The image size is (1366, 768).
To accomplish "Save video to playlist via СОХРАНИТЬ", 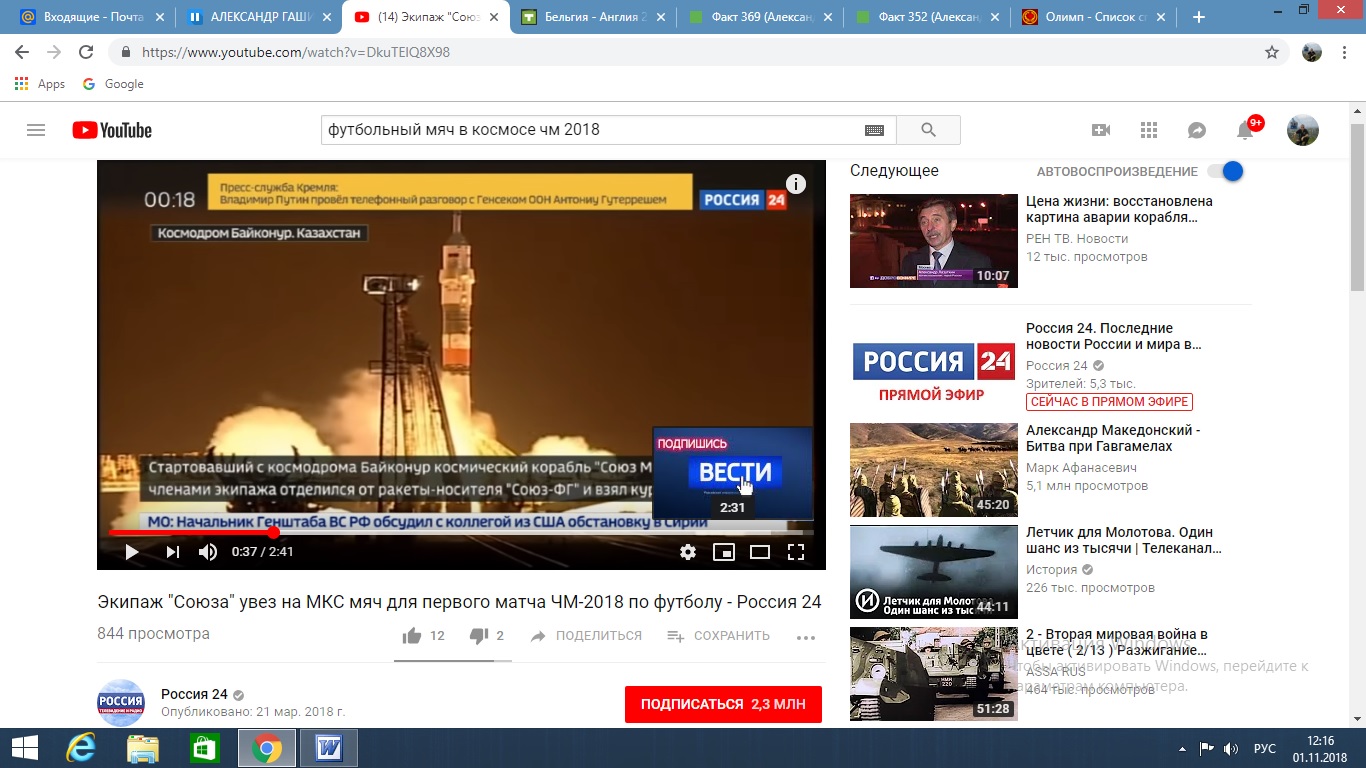I will (719, 636).
